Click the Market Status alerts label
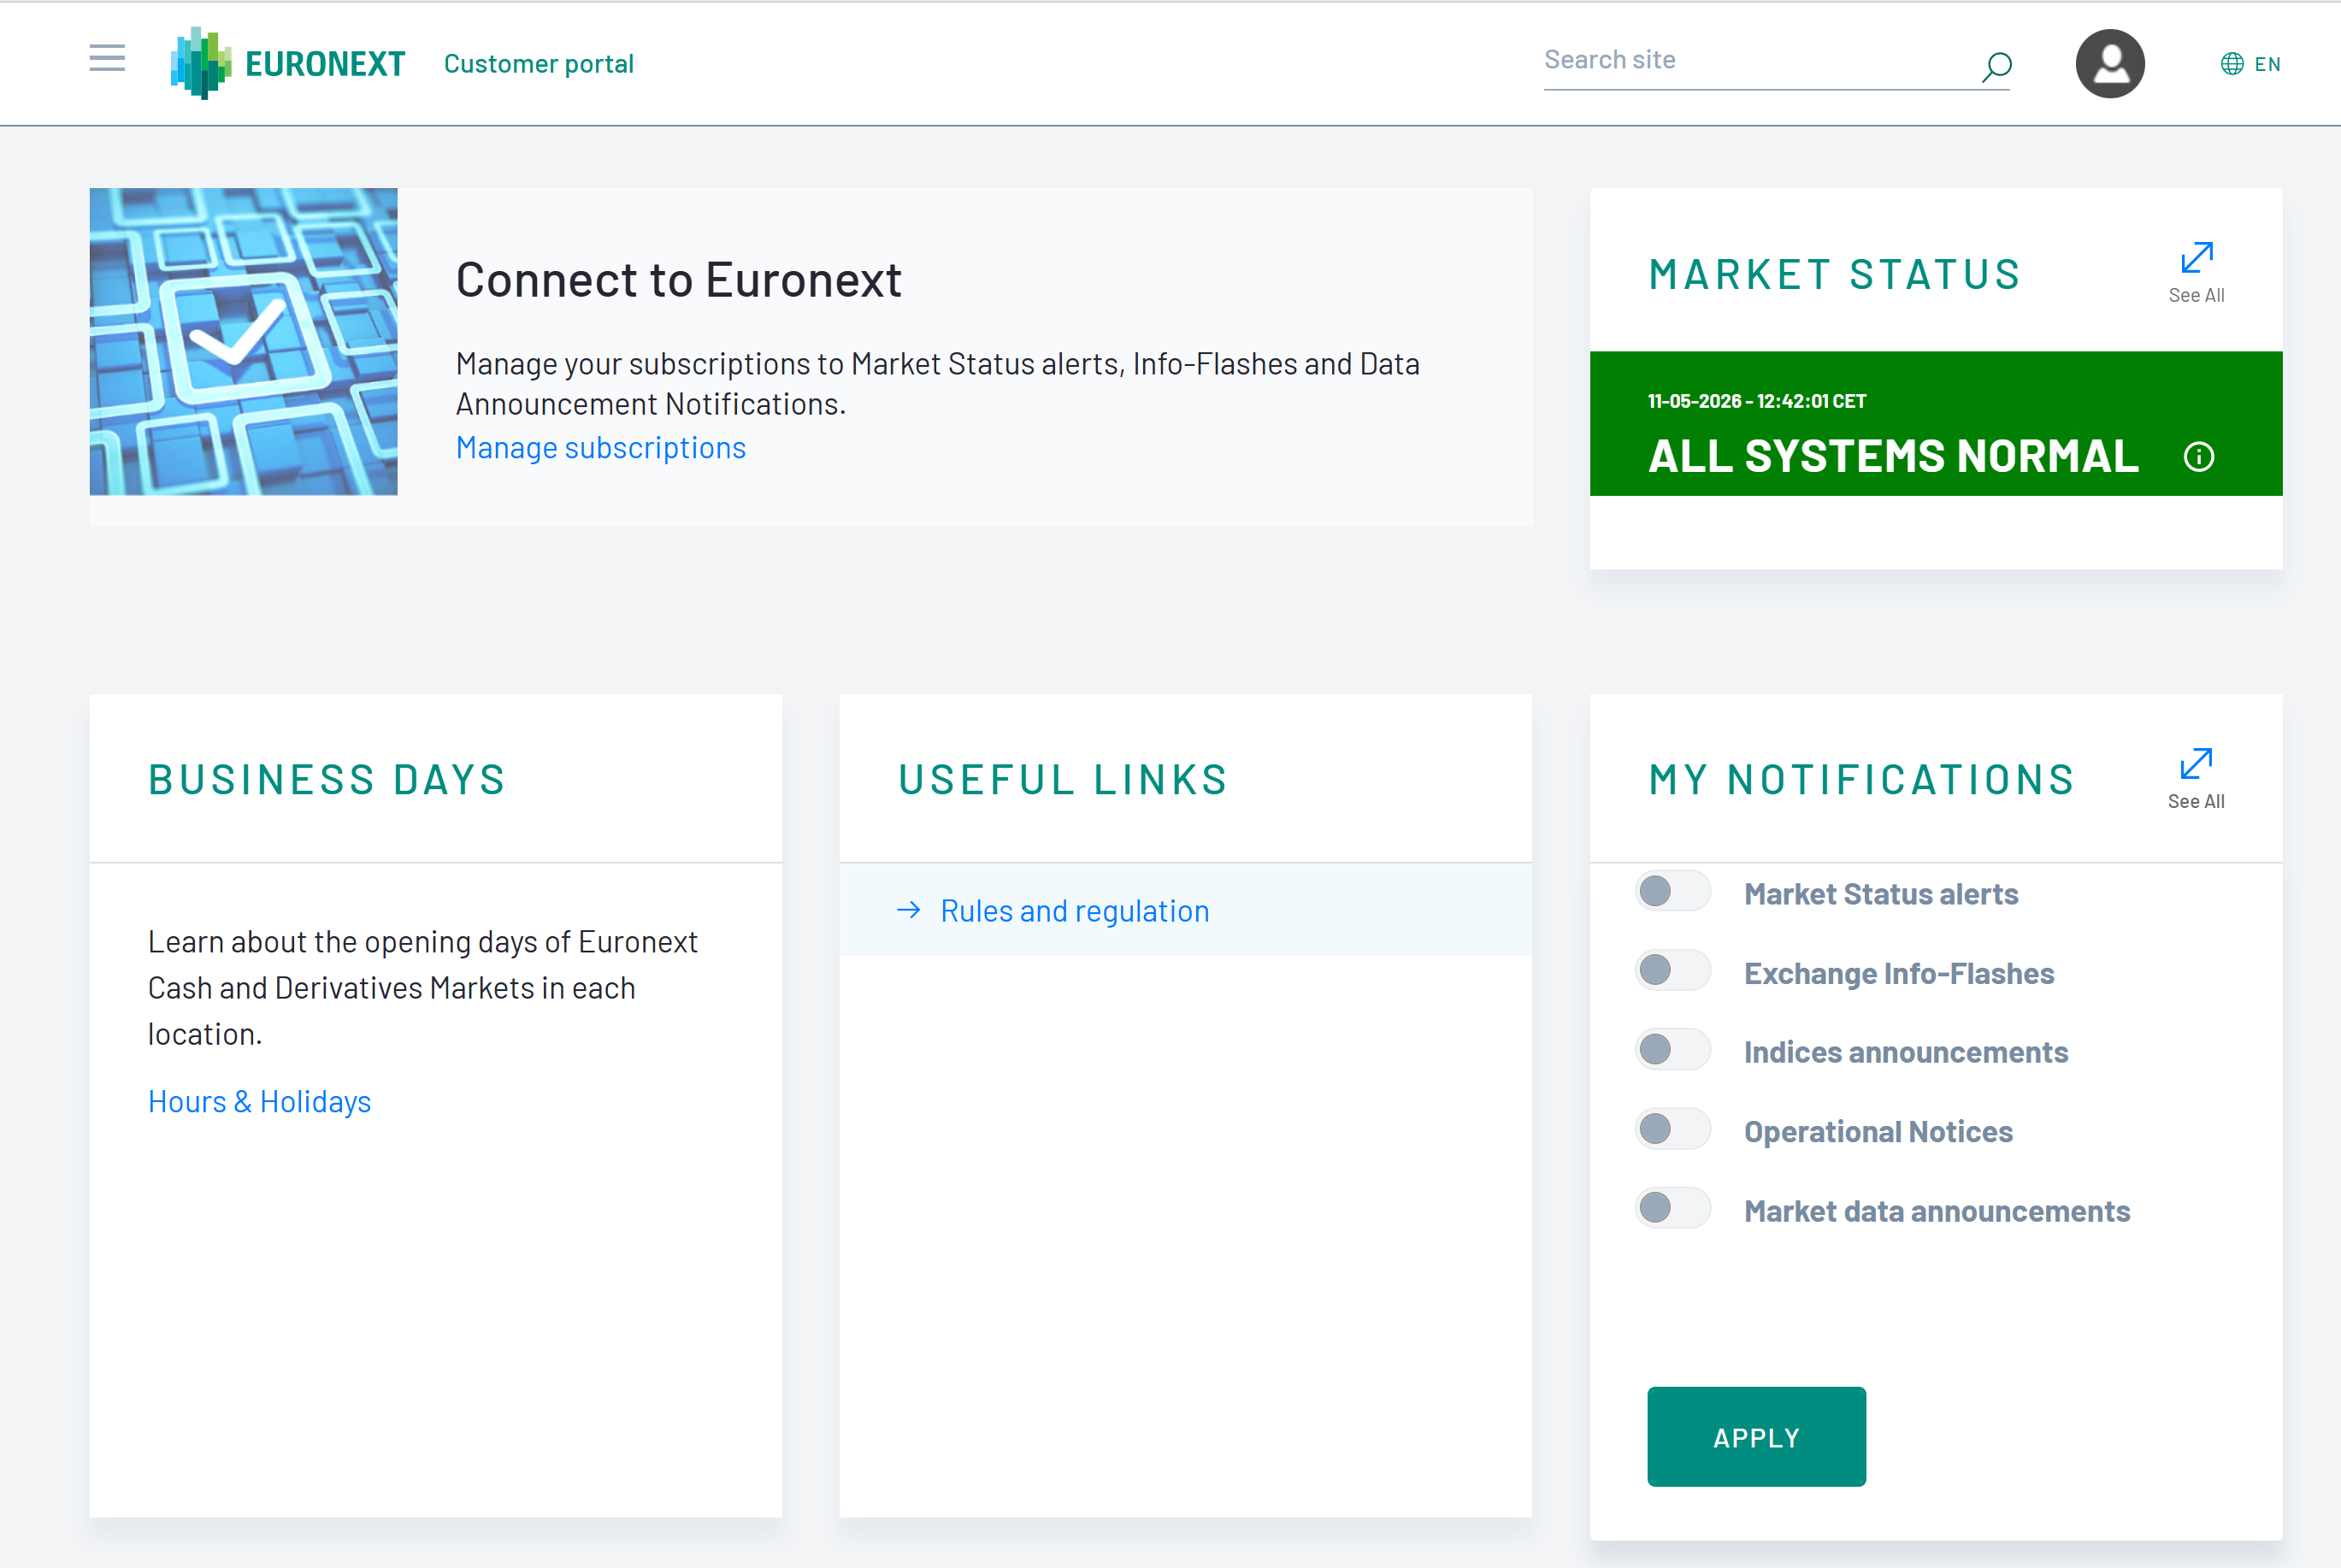Viewport: 2341px width, 1568px height. click(x=1881, y=894)
